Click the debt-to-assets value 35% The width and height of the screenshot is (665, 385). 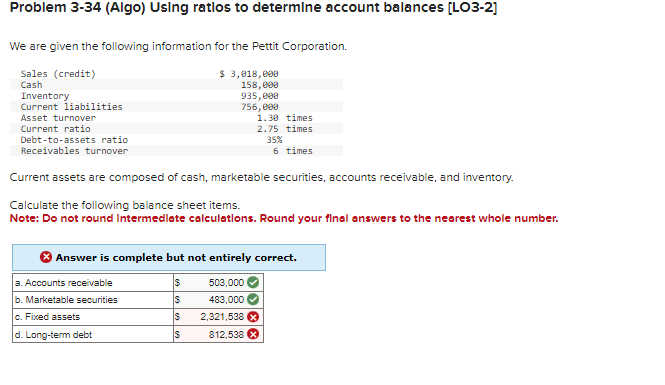pos(274,140)
